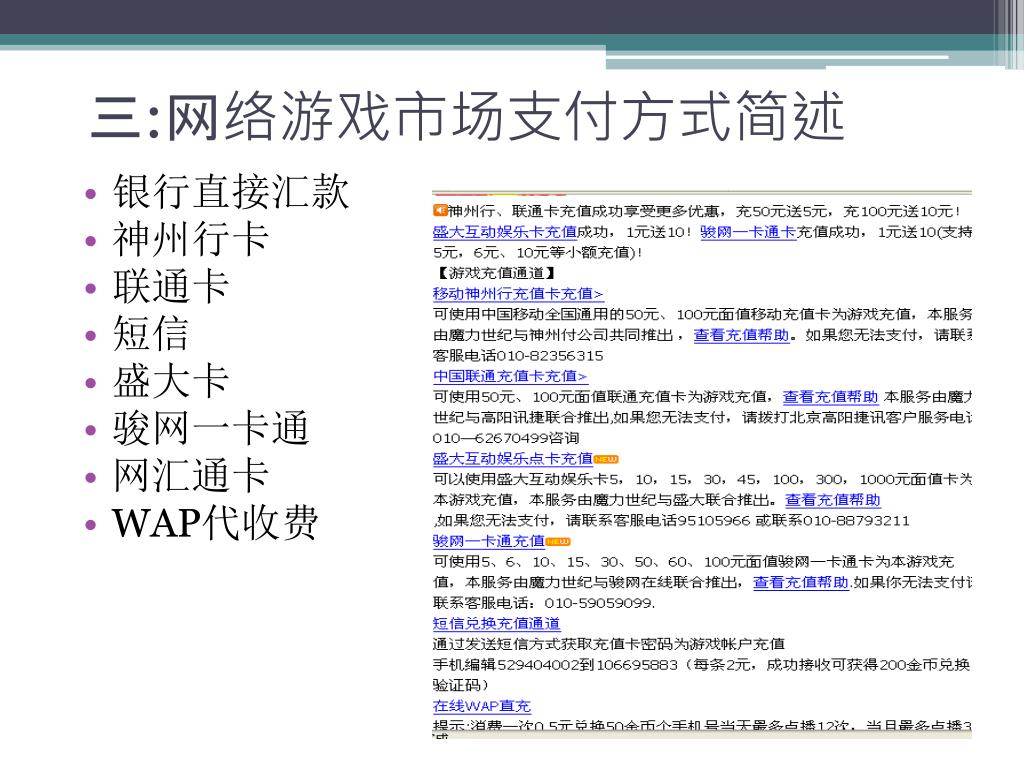Viewport: 1024px width, 768px height.
Task: Click text 联系客服电话：010-59059099
Action: (544, 603)
